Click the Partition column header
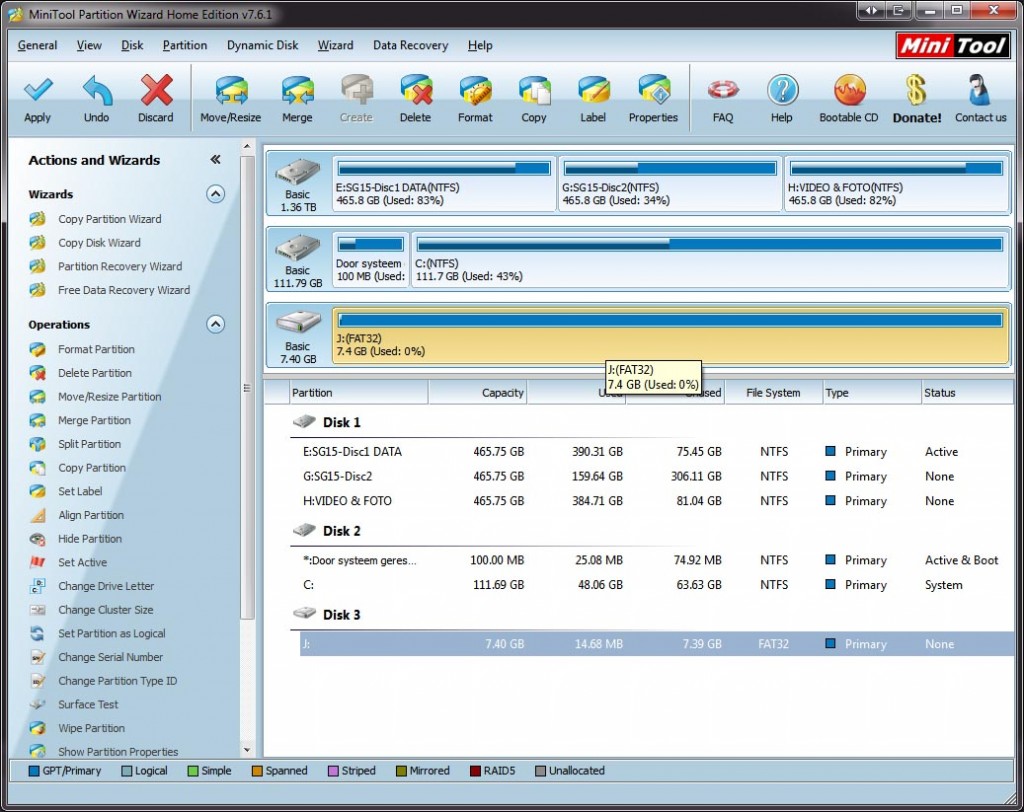The width and height of the screenshot is (1024, 812). click(x=359, y=393)
